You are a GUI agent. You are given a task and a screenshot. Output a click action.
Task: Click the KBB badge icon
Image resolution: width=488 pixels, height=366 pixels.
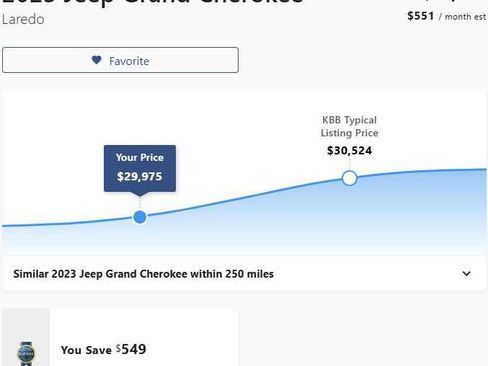click(x=26, y=353)
